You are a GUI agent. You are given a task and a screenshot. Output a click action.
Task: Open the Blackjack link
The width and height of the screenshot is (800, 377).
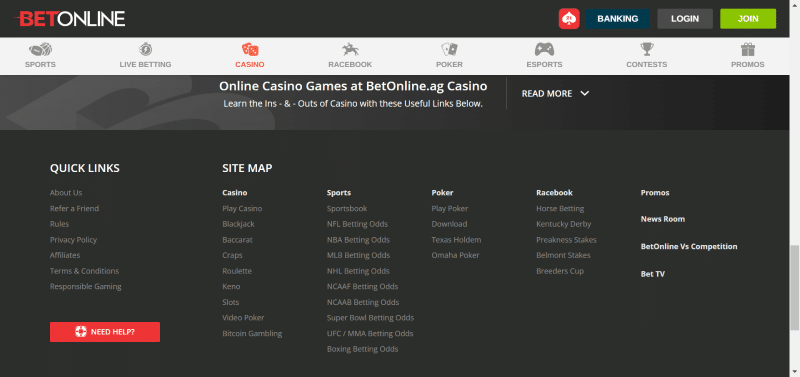pyautogui.click(x=238, y=224)
